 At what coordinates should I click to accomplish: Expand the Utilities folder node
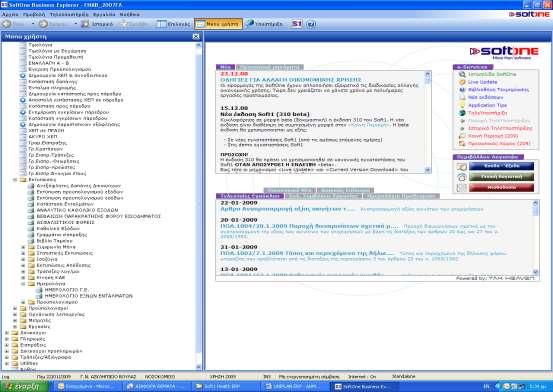pos(7,363)
